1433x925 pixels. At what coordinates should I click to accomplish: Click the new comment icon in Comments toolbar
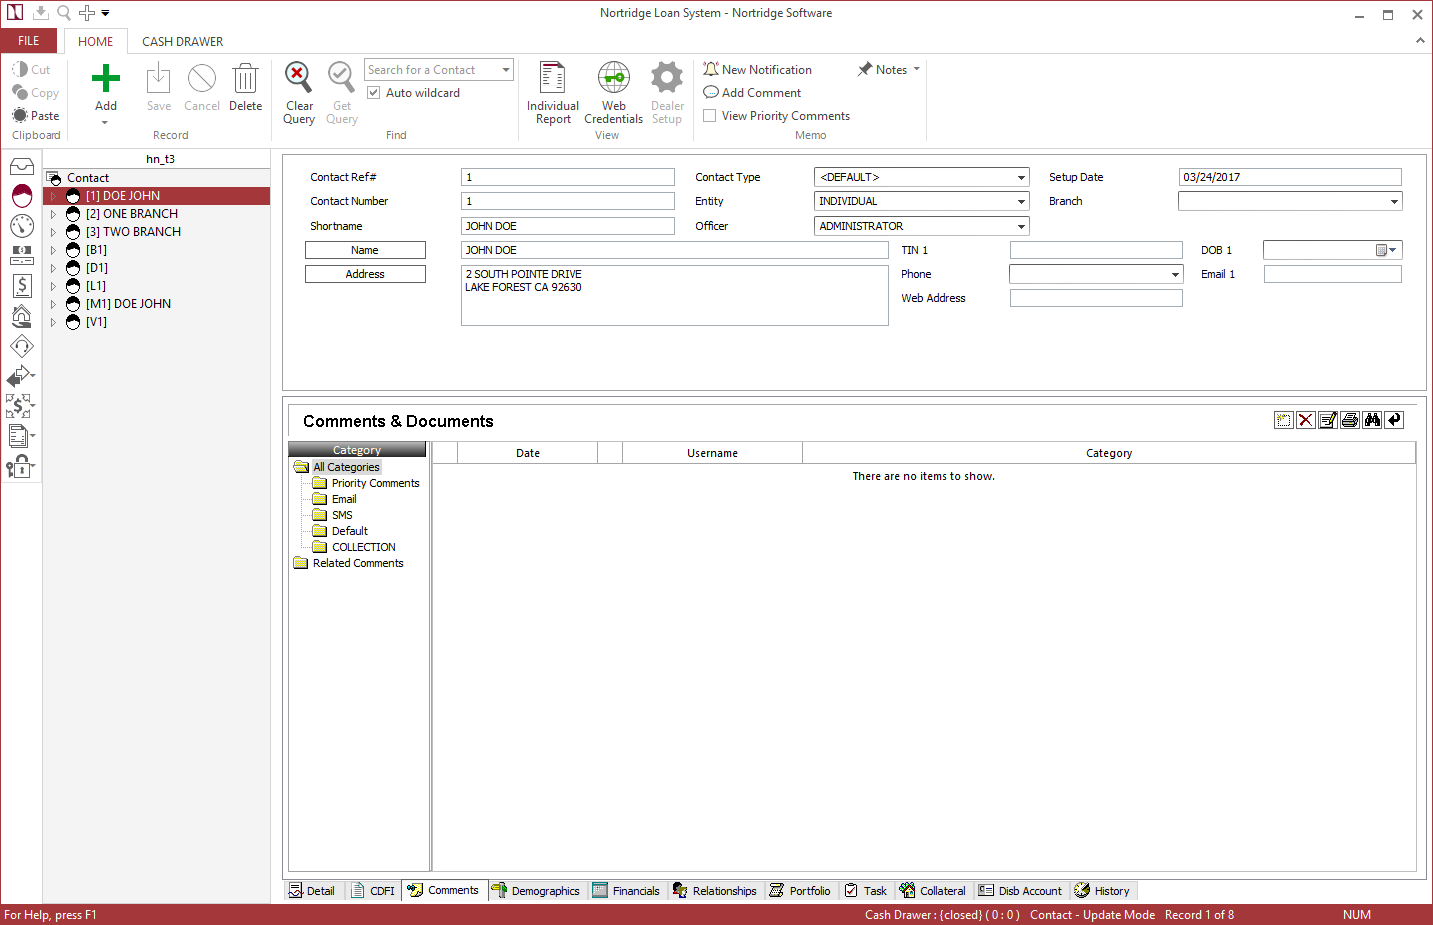[x=1283, y=420]
